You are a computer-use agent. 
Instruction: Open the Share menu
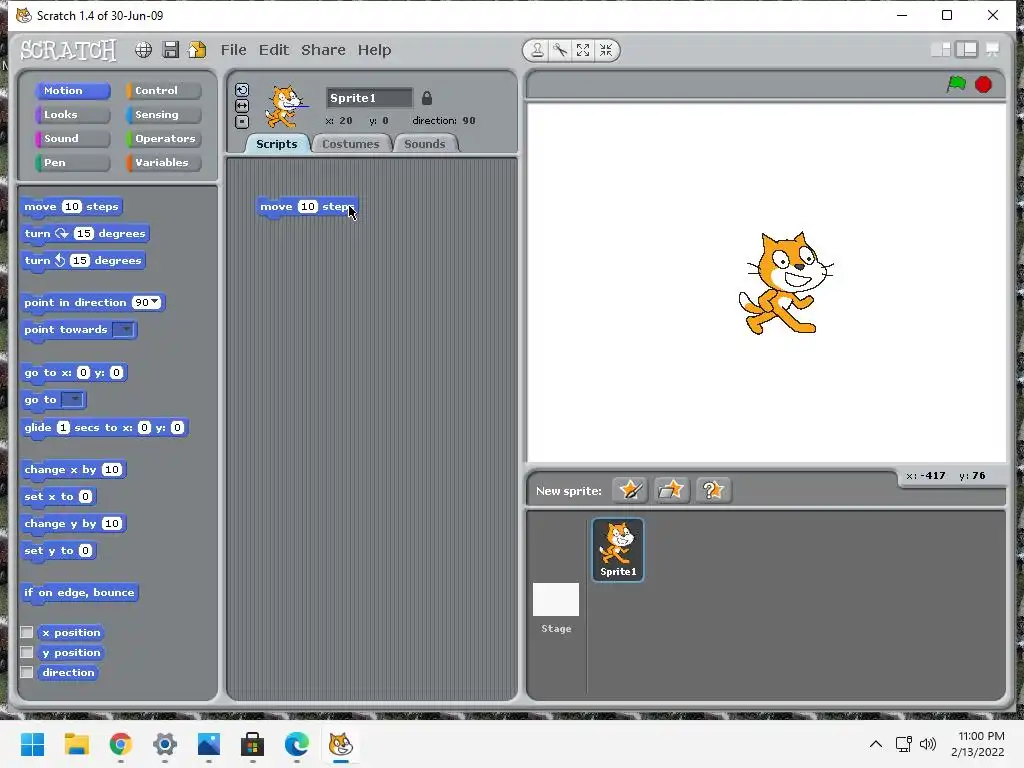tap(323, 50)
